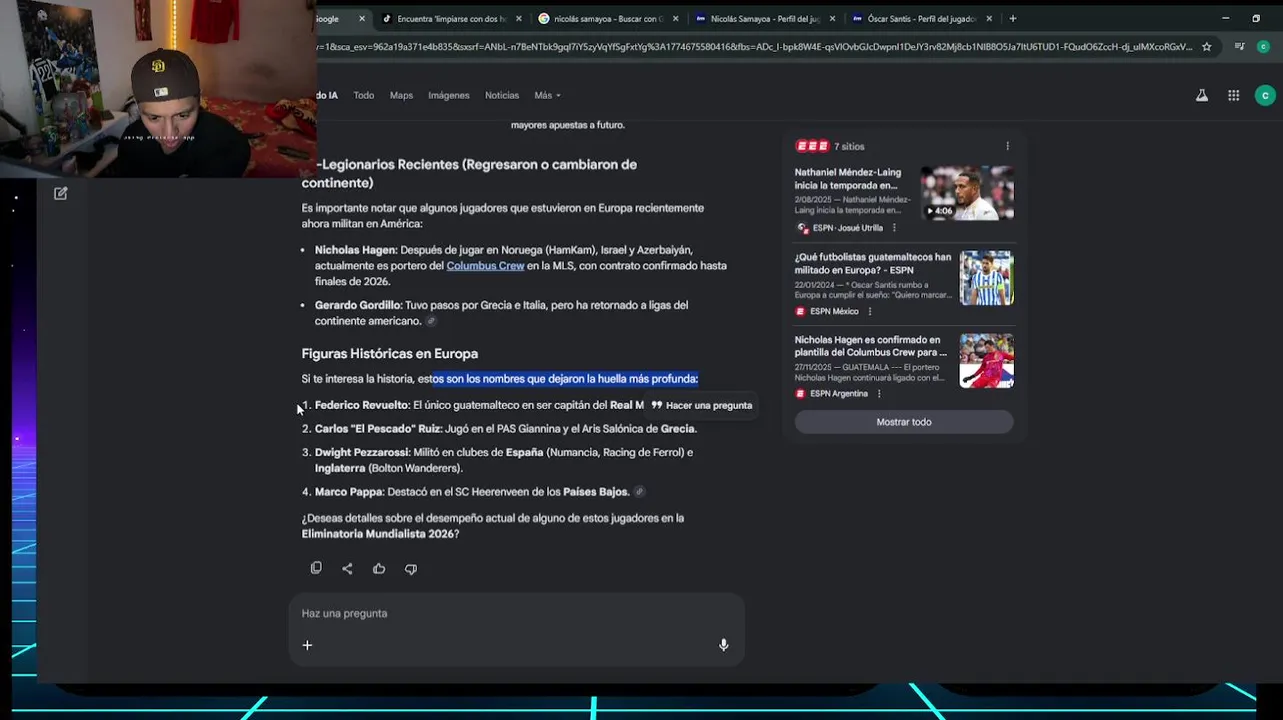Click the plus attach icon in question box
The width and height of the screenshot is (1283, 720).
pos(307,645)
